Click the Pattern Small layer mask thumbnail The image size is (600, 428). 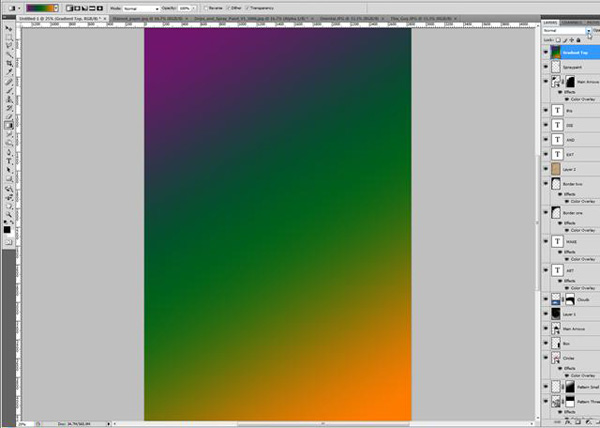pos(570,387)
